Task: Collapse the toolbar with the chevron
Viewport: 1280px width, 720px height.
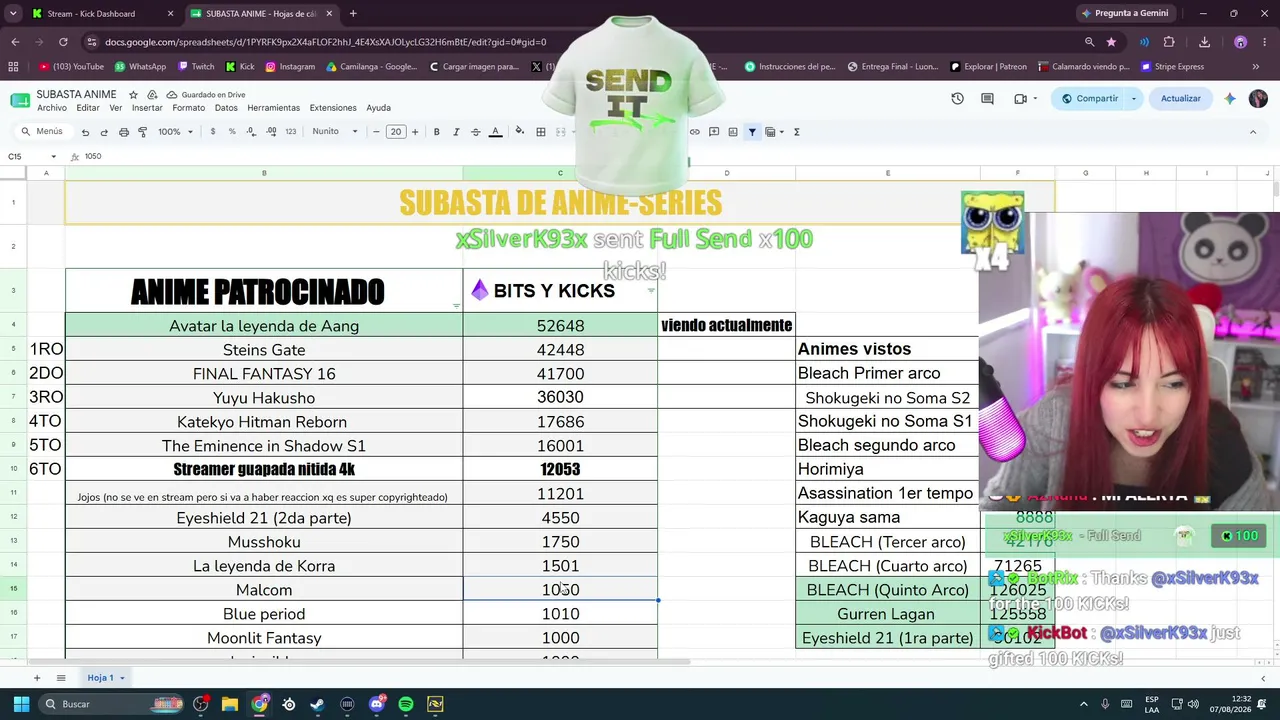Action: (1253, 132)
